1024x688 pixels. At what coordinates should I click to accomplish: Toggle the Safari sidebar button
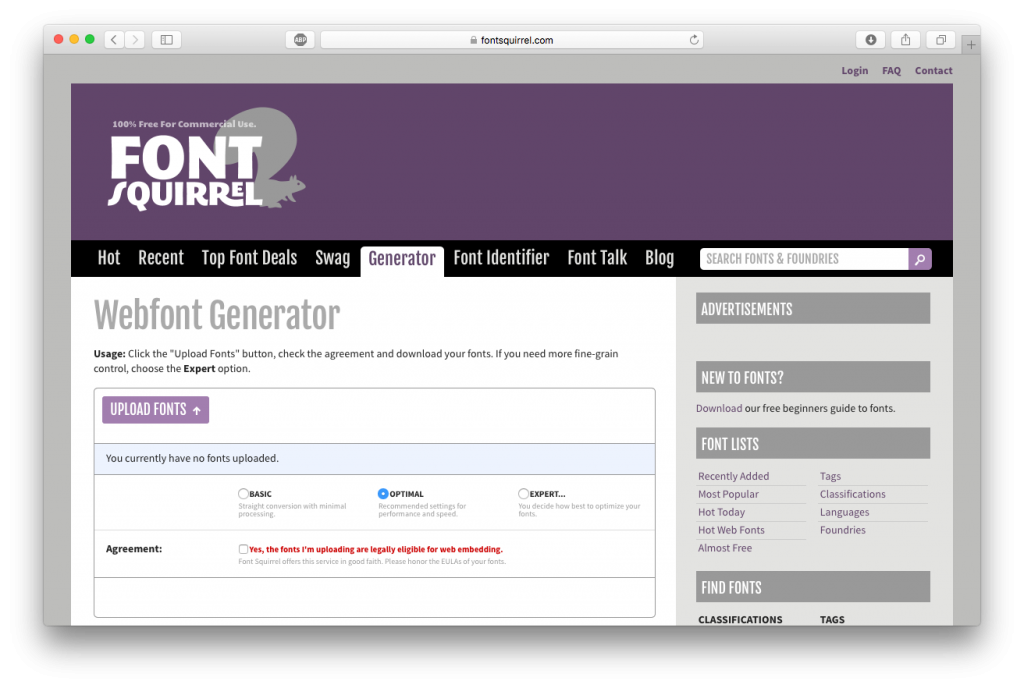pyautogui.click(x=167, y=40)
